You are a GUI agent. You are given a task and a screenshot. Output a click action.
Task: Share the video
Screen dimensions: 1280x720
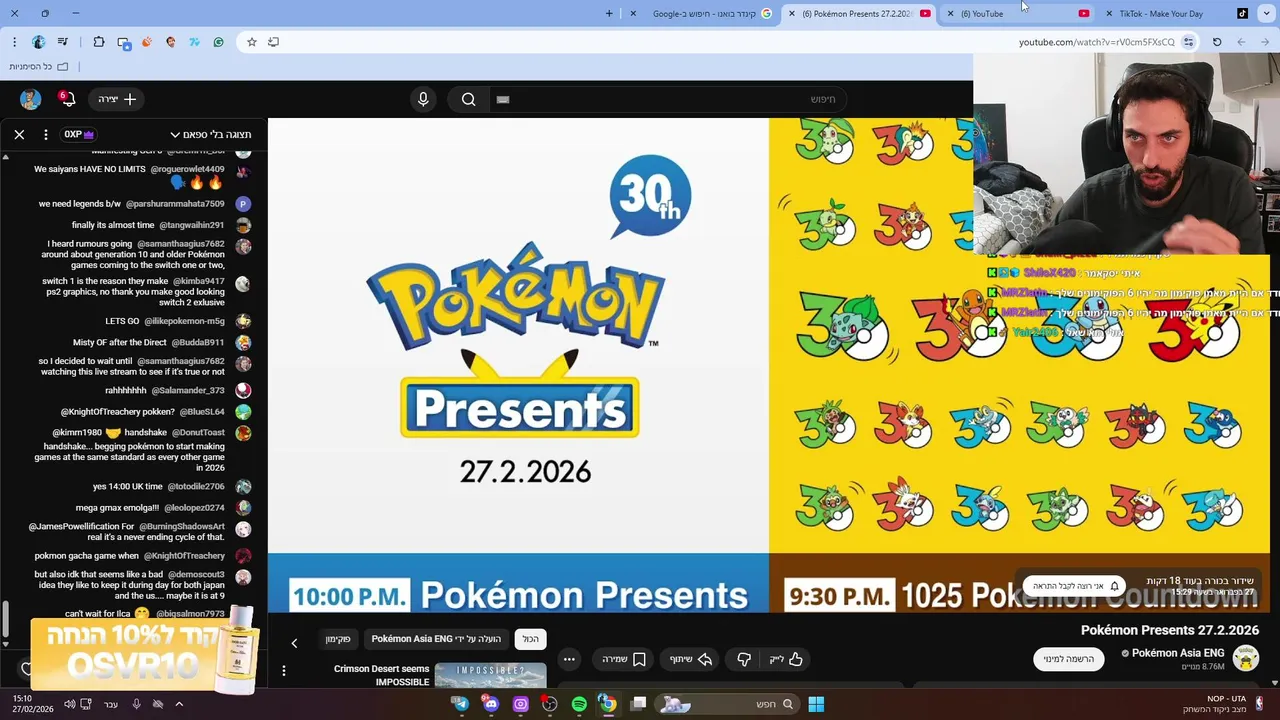pyautogui.click(x=690, y=659)
